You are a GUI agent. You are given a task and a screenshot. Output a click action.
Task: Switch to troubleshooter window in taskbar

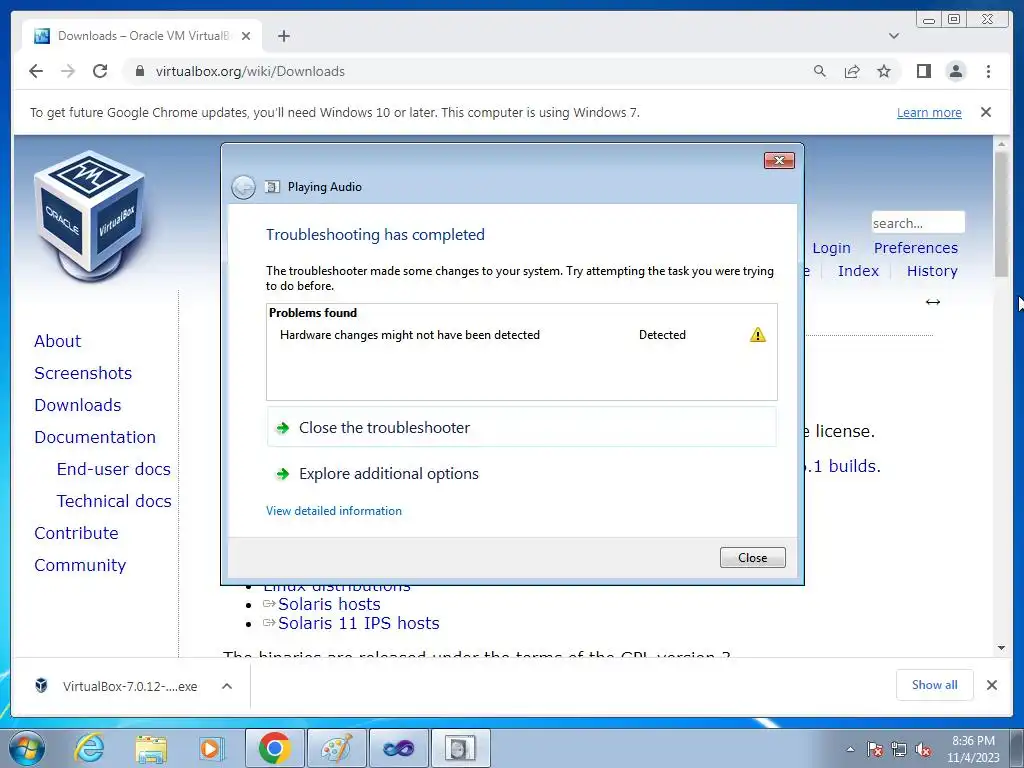pos(460,748)
